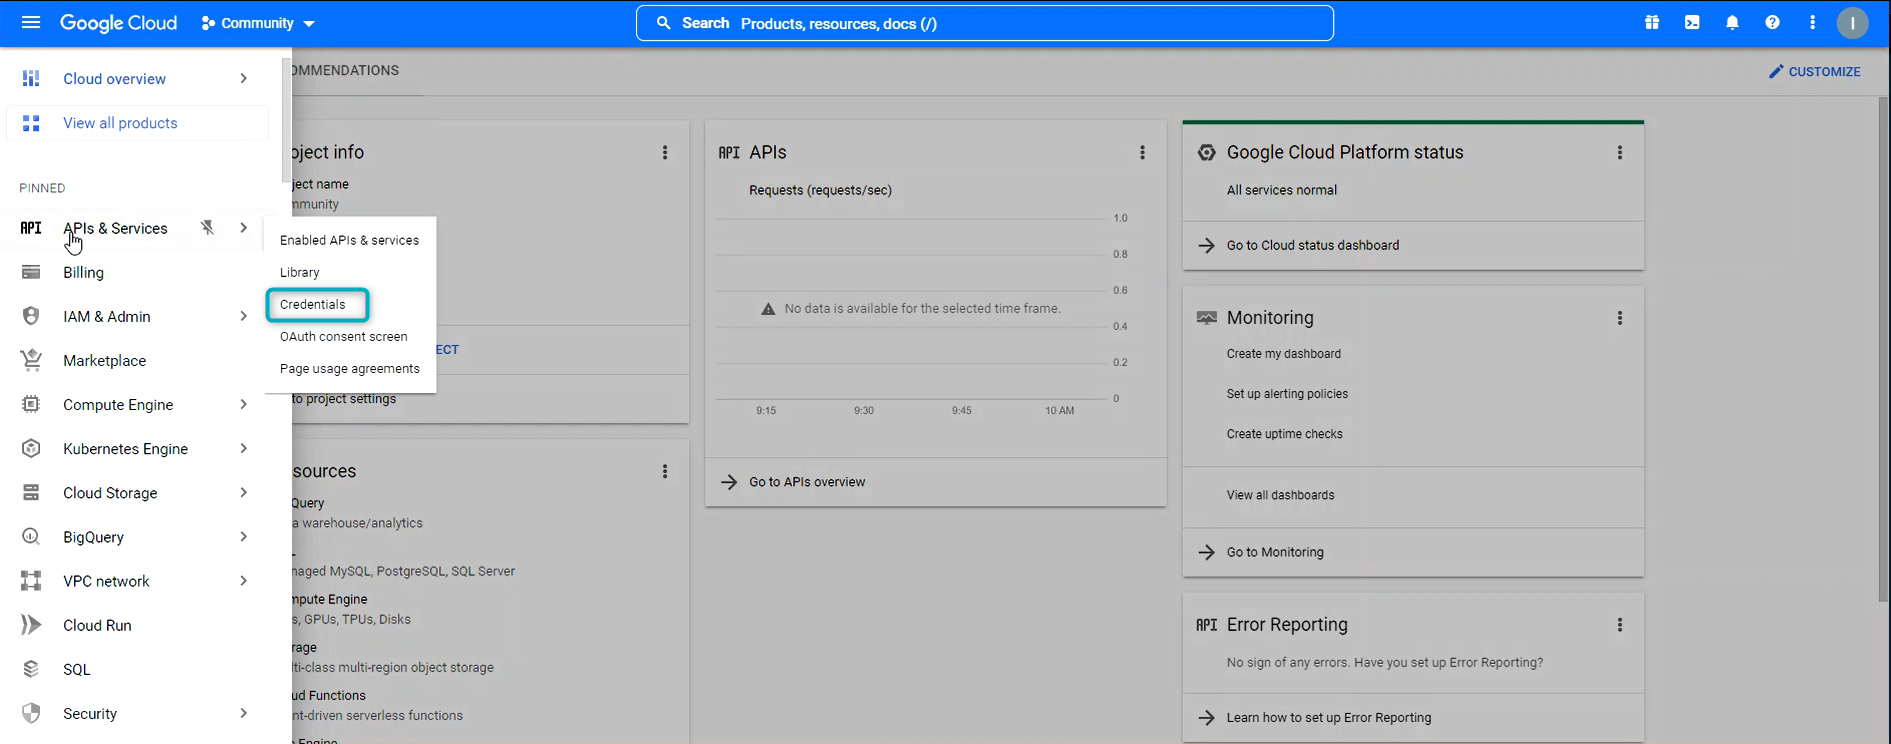The width and height of the screenshot is (1891, 744).
Task: Open the notifications bell
Action: pos(1732,23)
